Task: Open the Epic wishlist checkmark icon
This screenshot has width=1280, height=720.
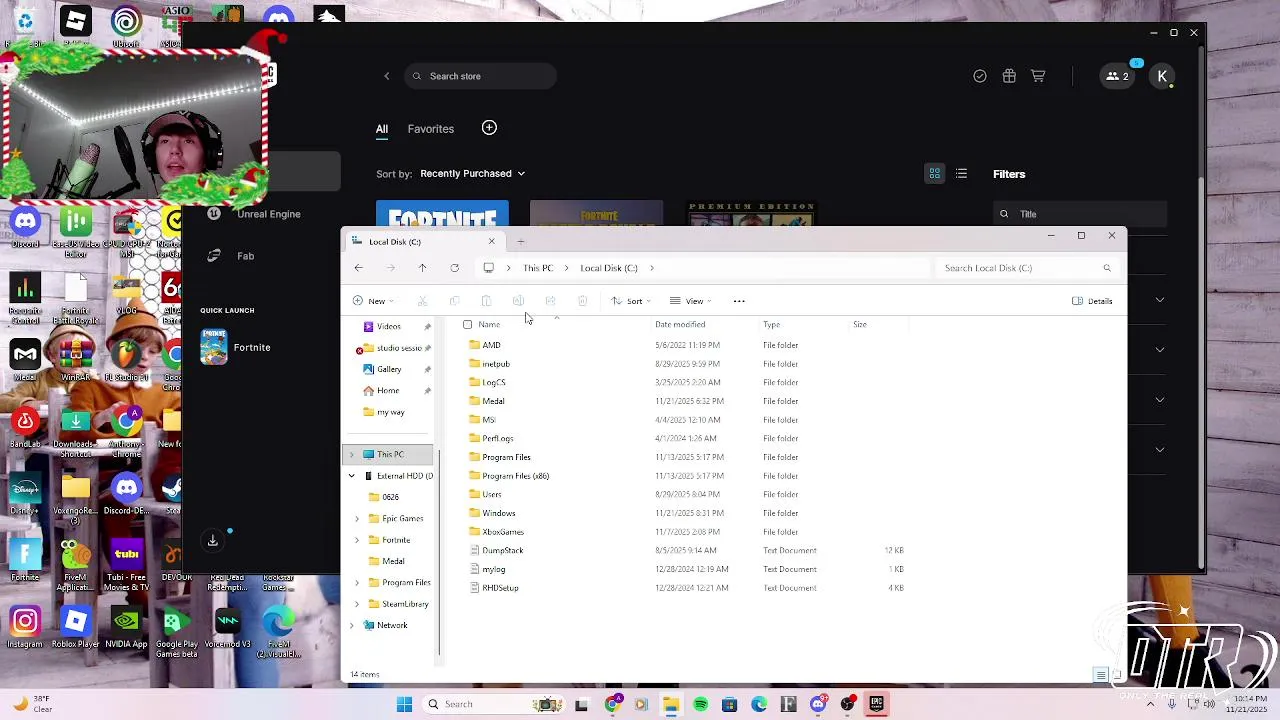Action: (980, 76)
